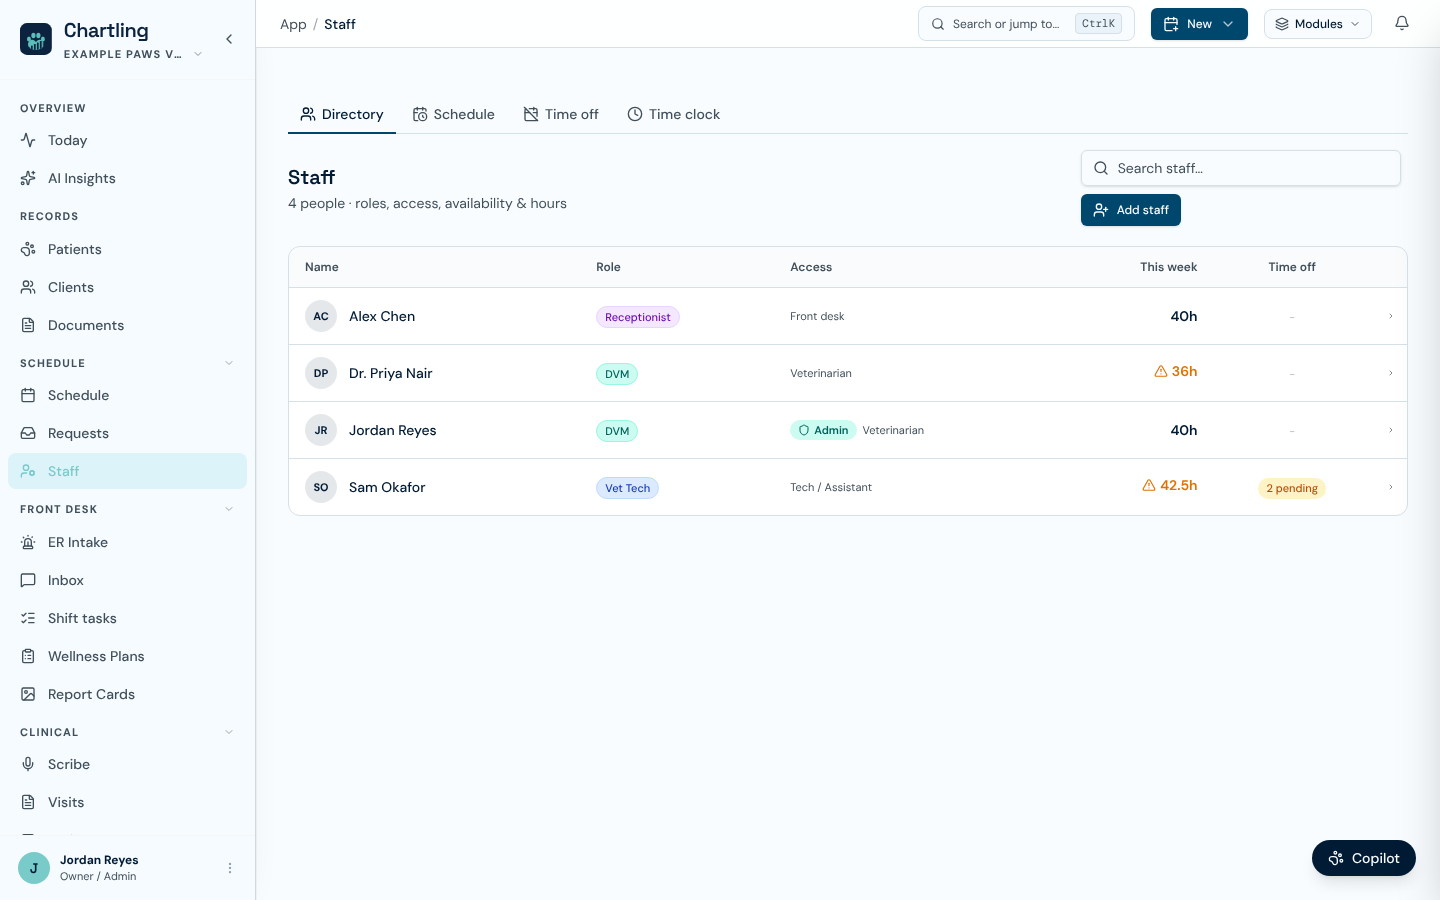Screen dimensions: 1440x900
Task: Switch to the Time off tab
Action: pyautogui.click(x=561, y=114)
